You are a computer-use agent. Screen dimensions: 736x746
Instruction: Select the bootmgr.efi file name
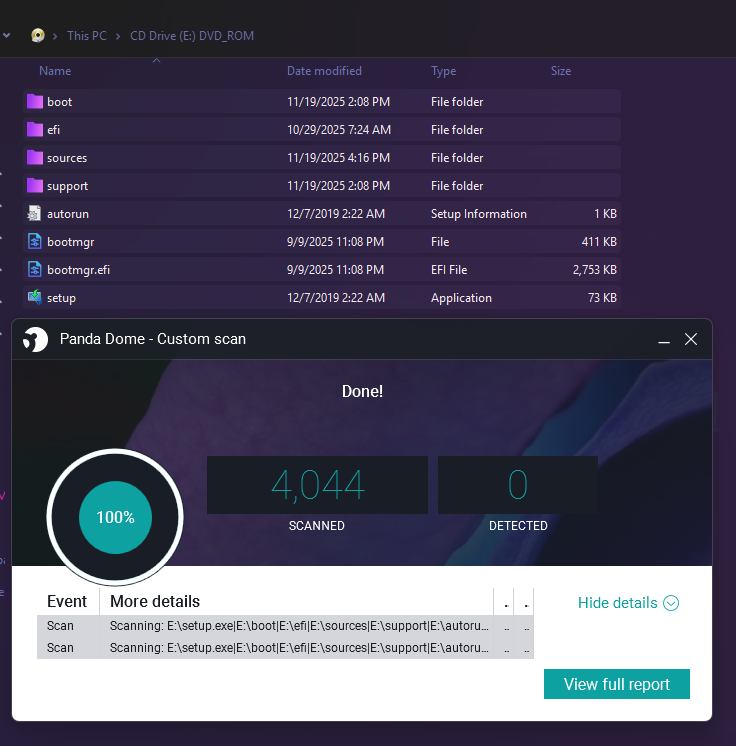tap(78, 270)
